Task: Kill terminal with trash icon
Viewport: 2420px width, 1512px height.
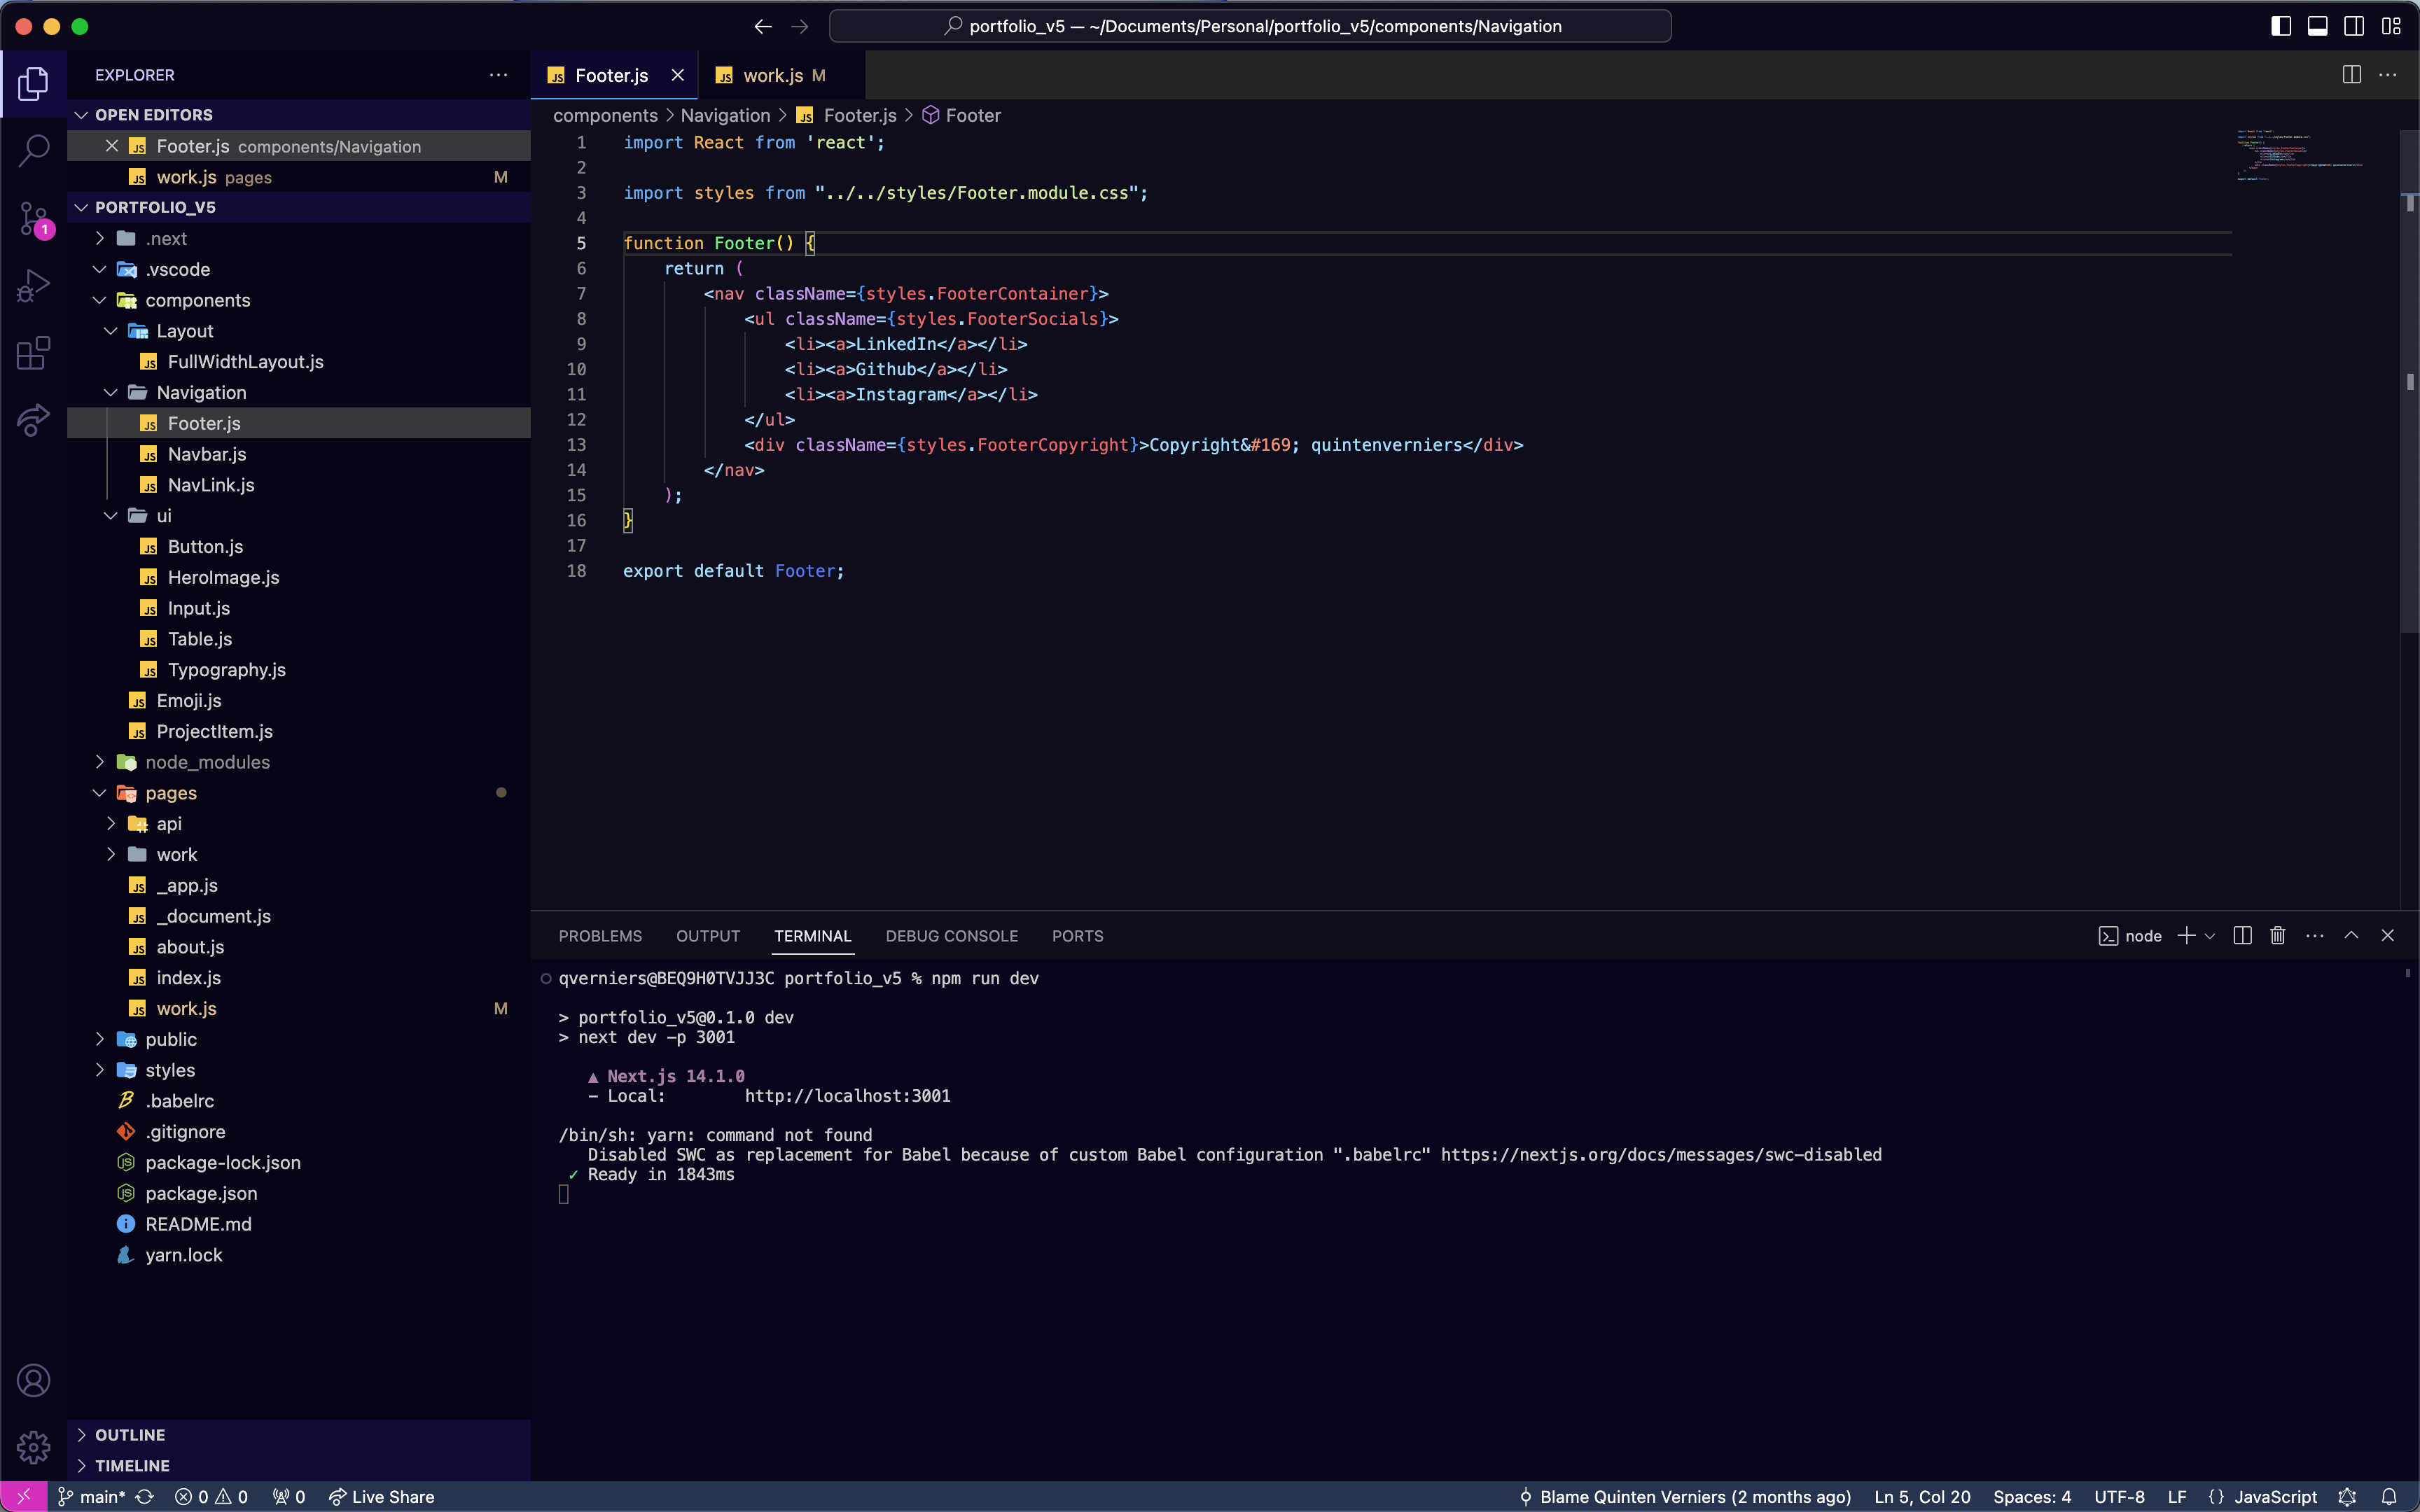Action: coord(2278,936)
